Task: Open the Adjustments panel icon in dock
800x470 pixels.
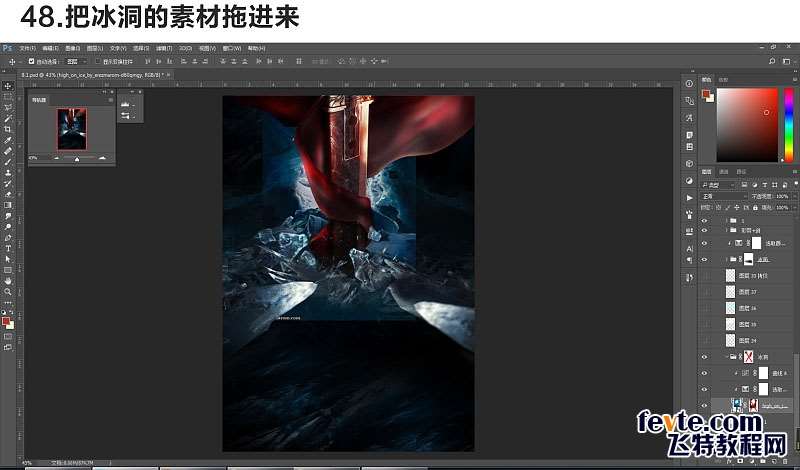Action: click(689, 181)
